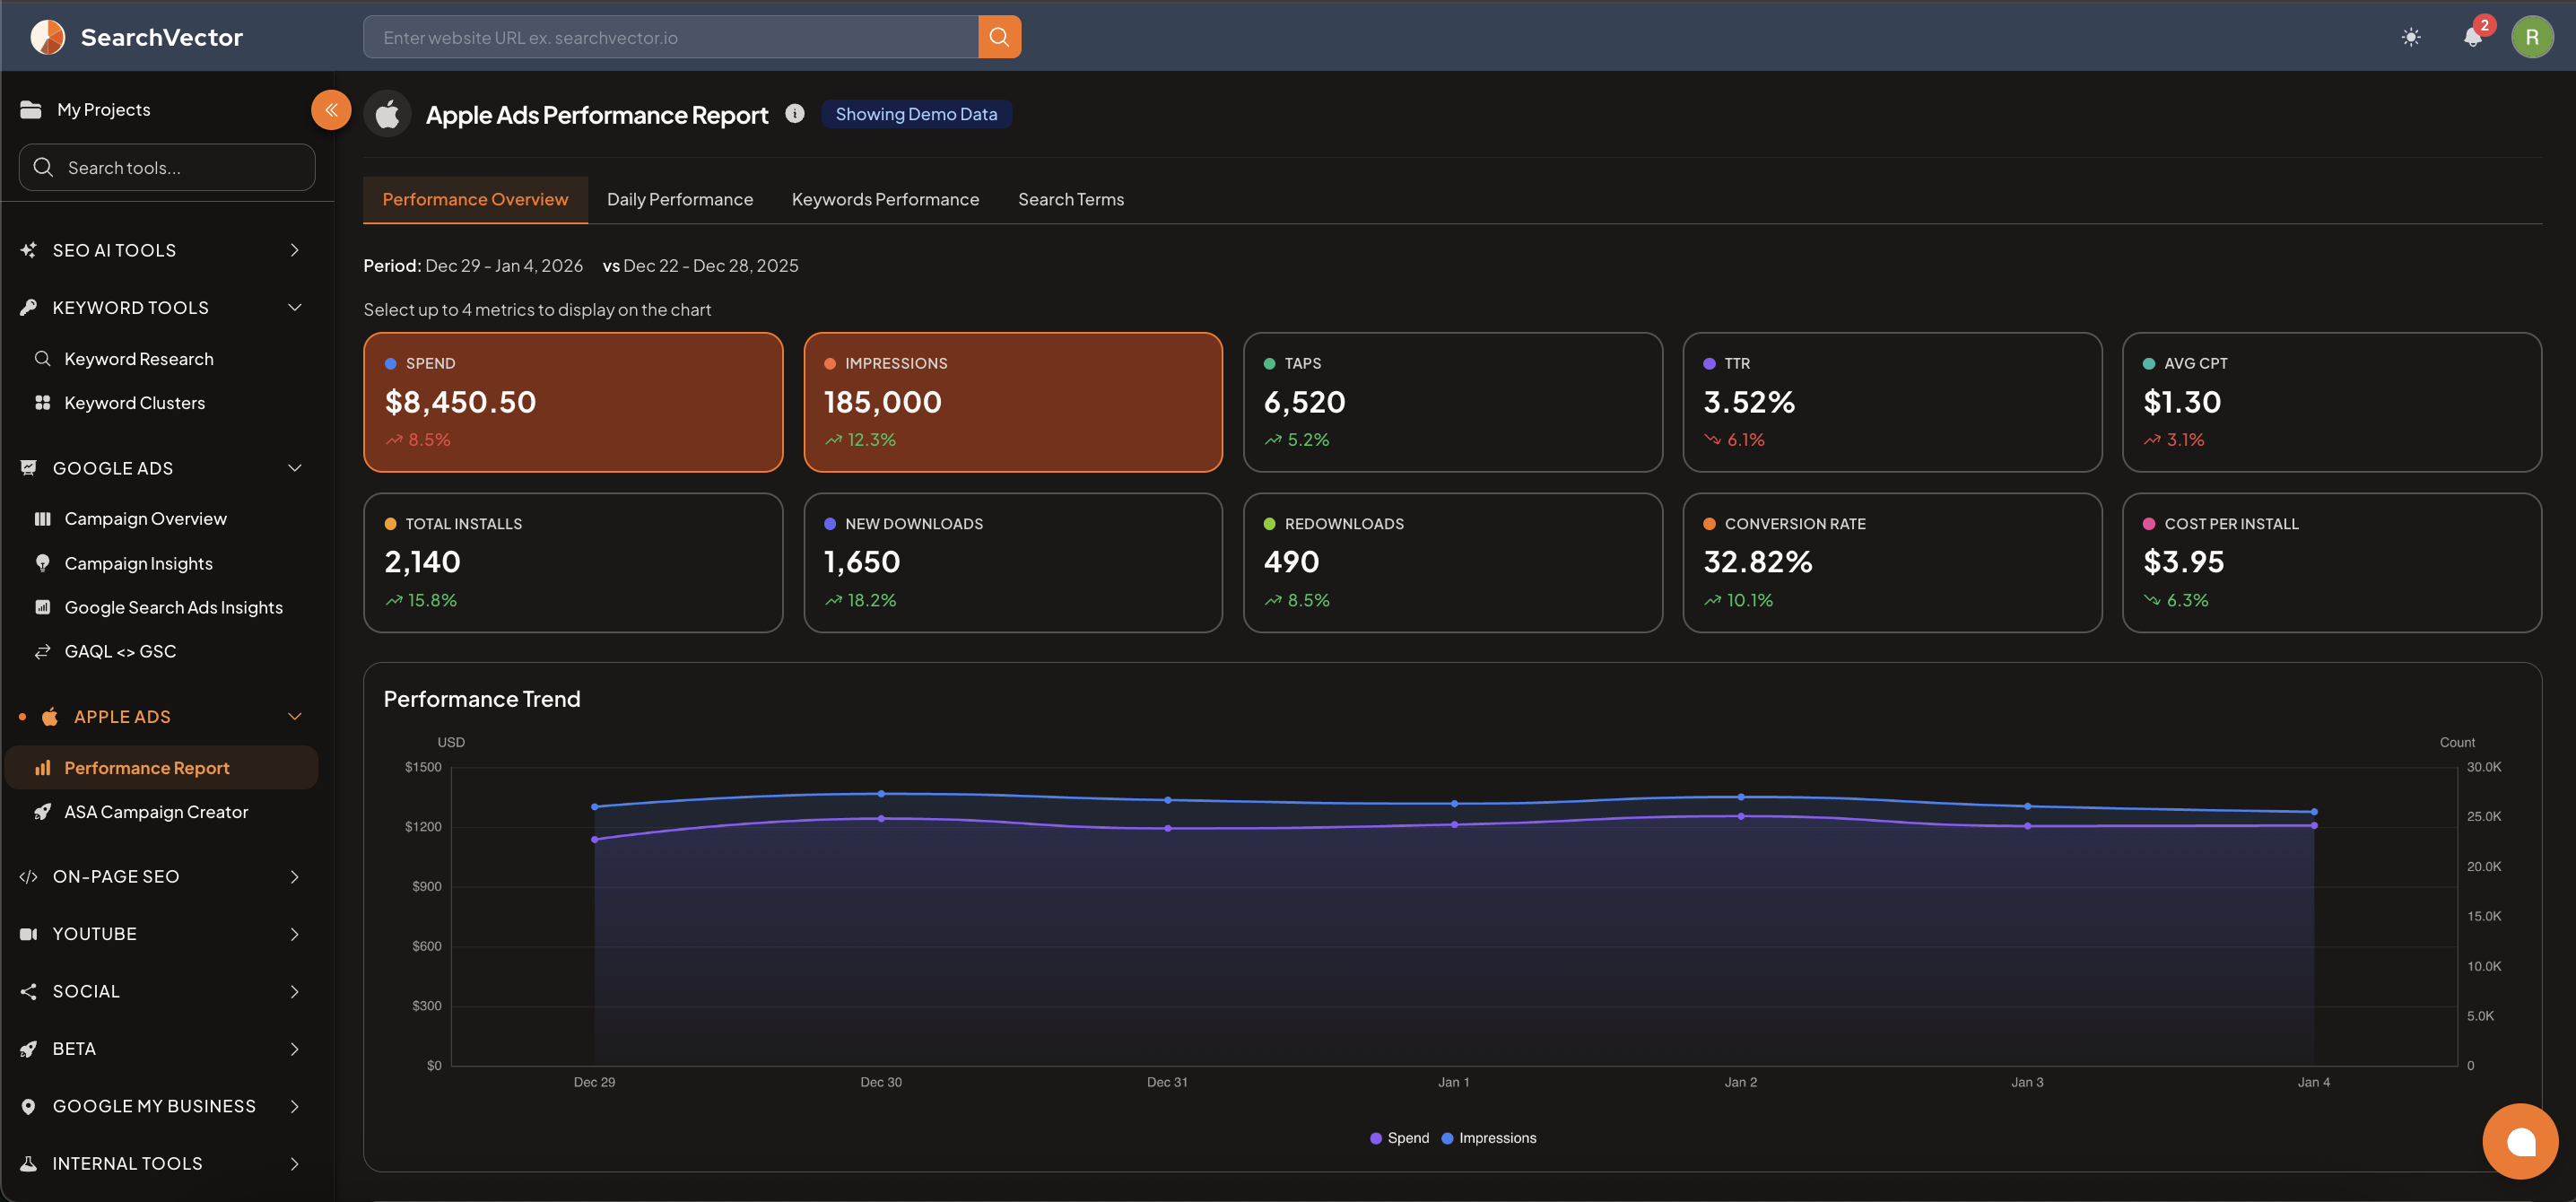This screenshot has height=1202, width=2576.
Task: Deselect the Impressions metric card
Action: point(1013,402)
